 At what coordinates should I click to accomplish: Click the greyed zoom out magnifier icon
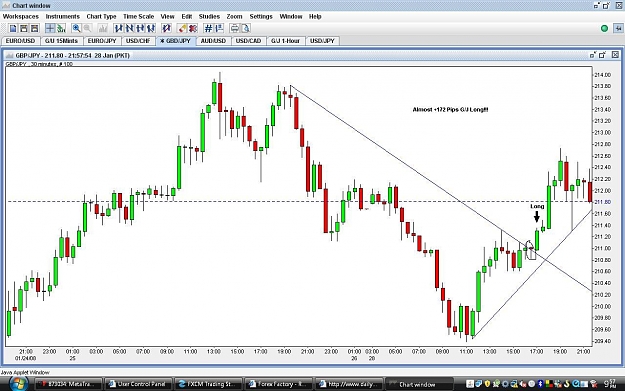click(87, 28)
